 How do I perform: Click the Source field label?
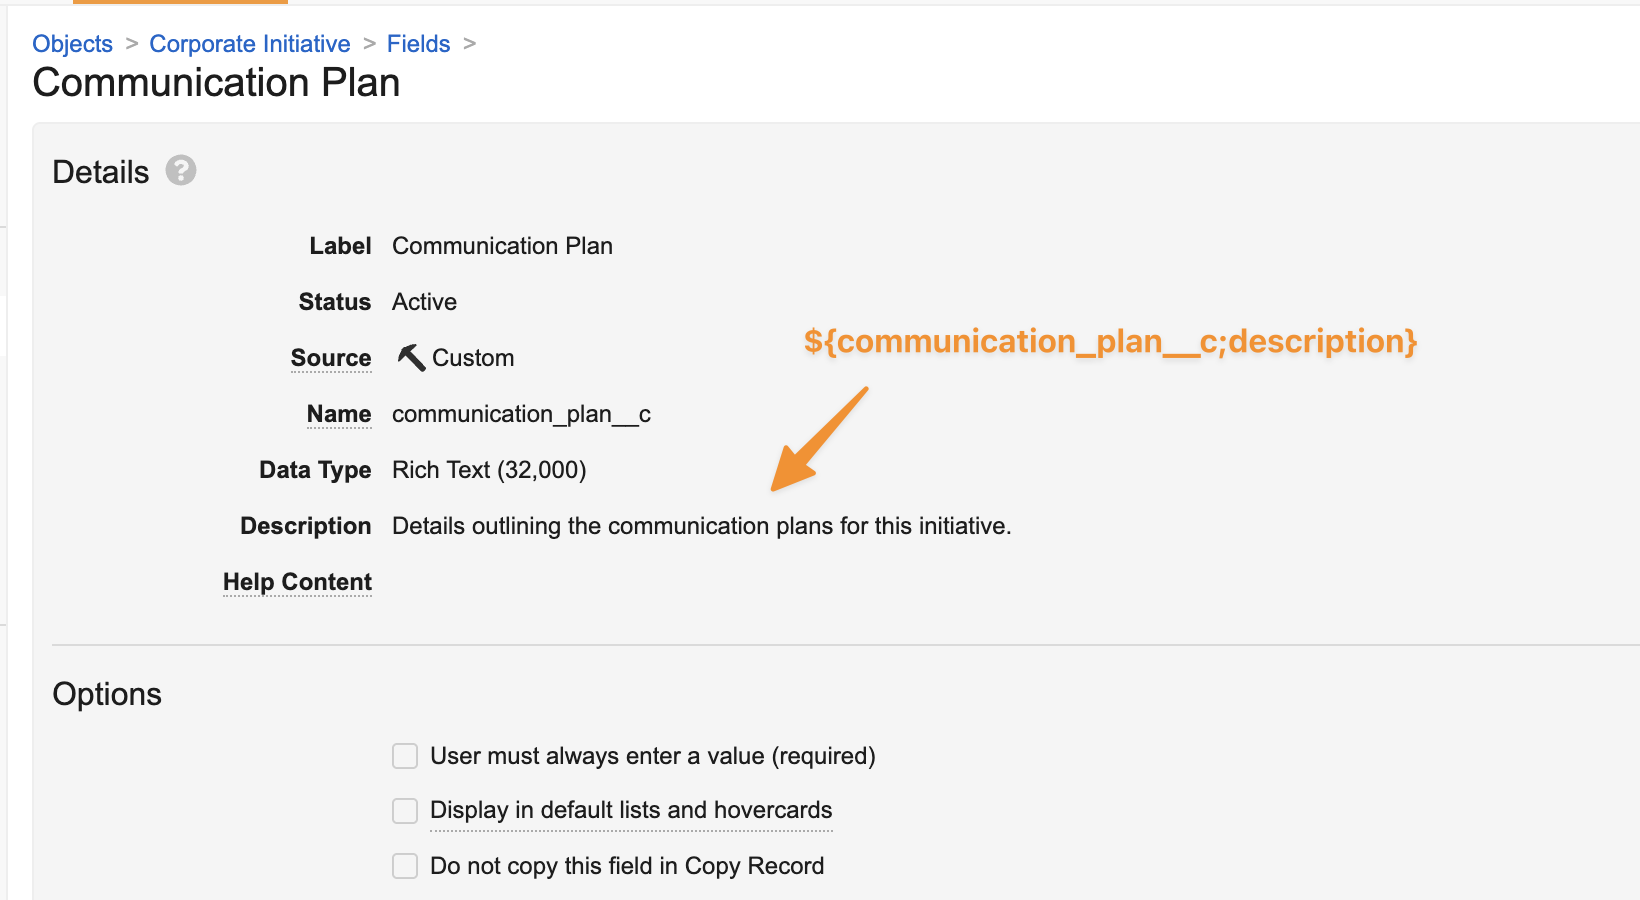pos(331,358)
